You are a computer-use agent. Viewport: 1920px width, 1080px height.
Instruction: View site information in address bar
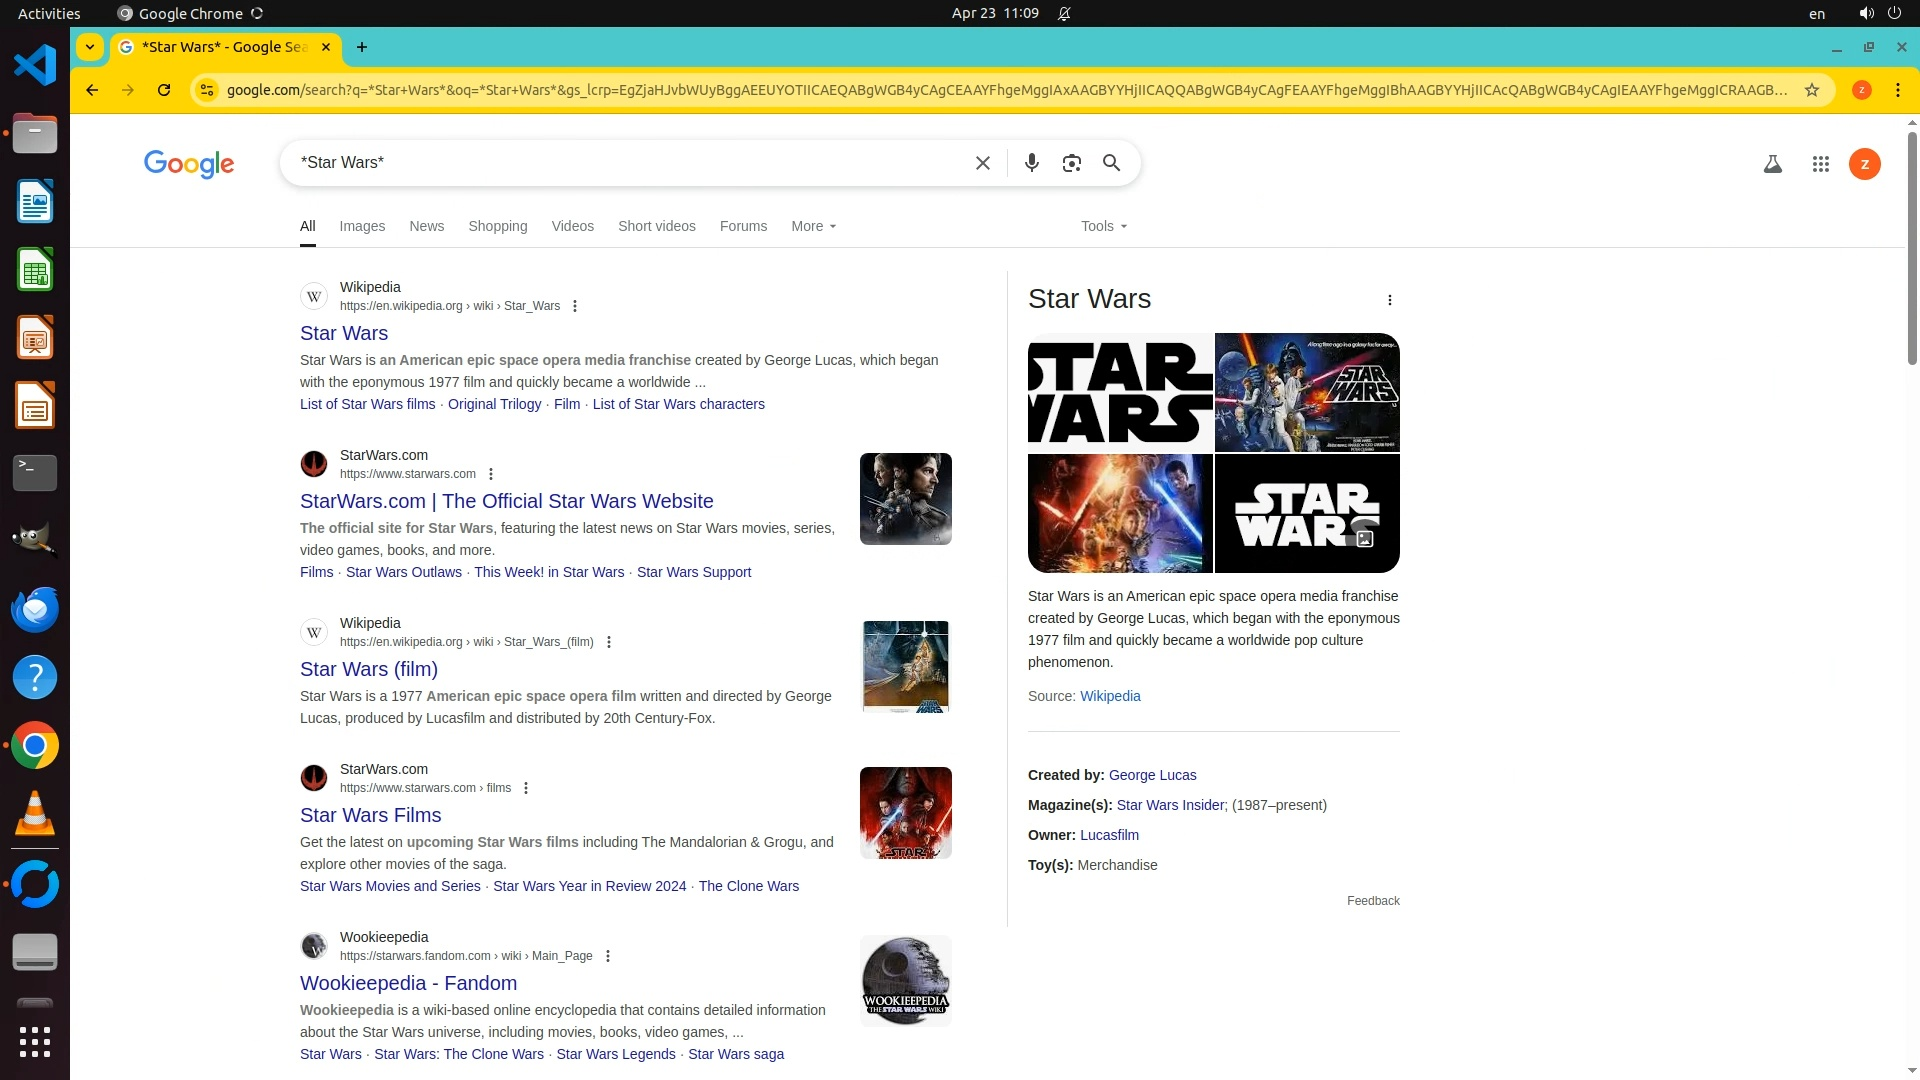[x=206, y=90]
